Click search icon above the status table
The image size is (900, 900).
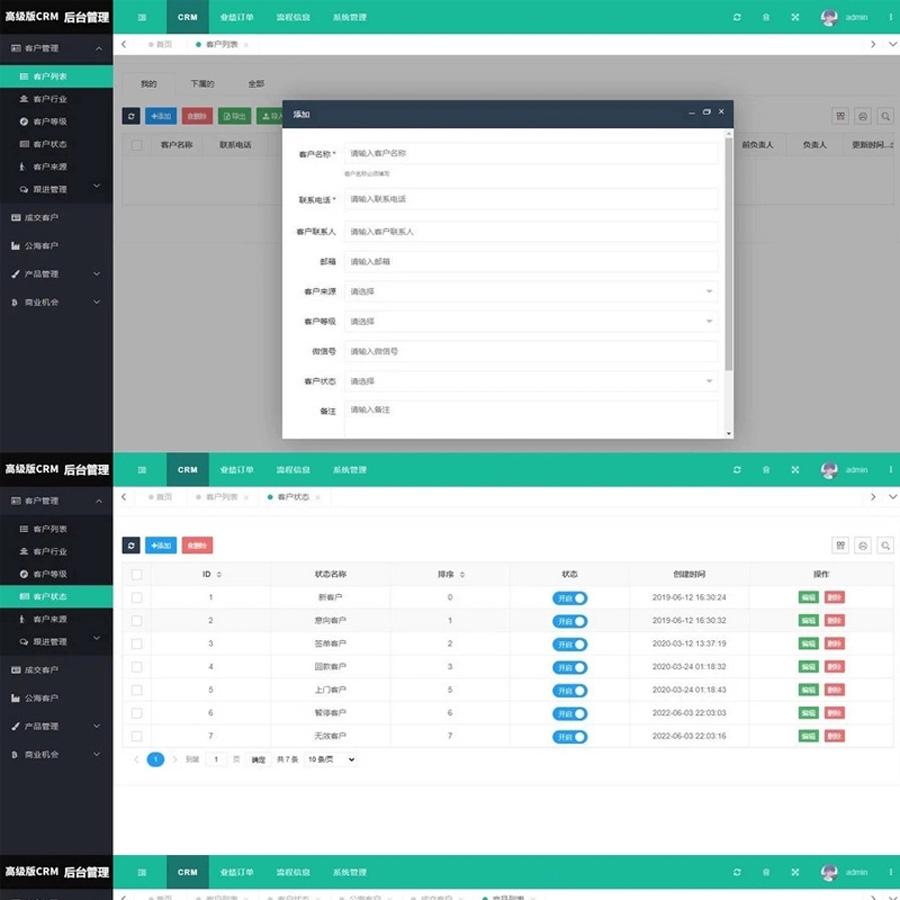pyautogui.click(x=885, y=545)
